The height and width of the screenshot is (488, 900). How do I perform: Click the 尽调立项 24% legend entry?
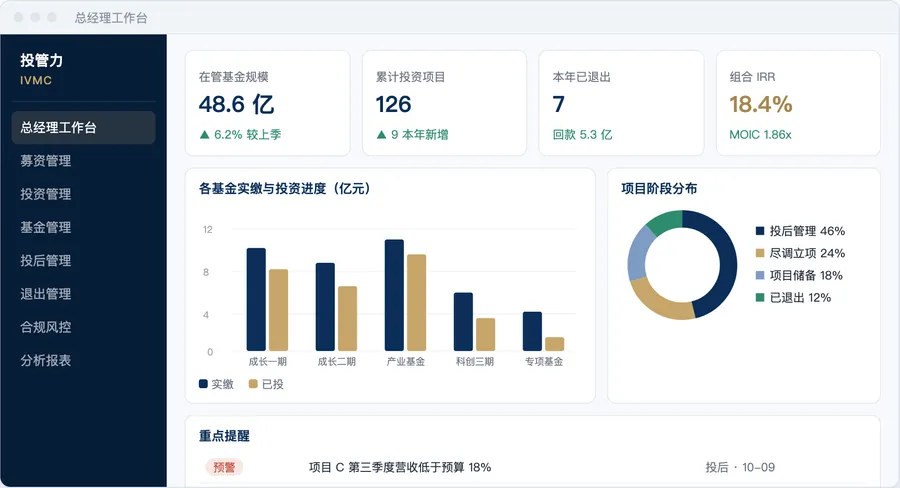tap(800, 253)
